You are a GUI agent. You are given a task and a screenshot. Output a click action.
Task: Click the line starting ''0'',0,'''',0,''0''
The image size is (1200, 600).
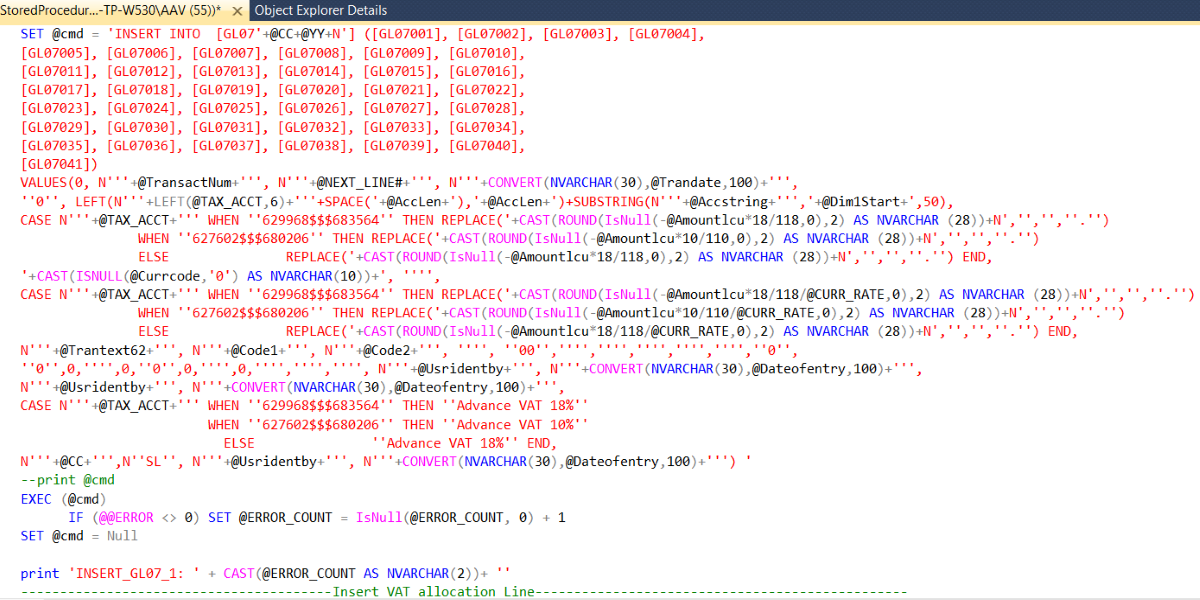pos(470,369)
